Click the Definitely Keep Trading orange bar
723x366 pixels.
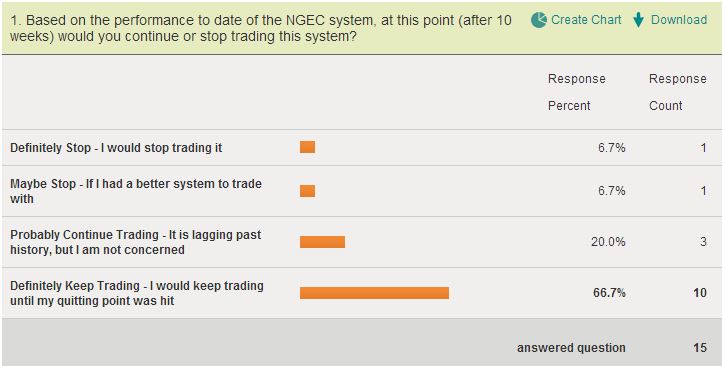point(374,293)
